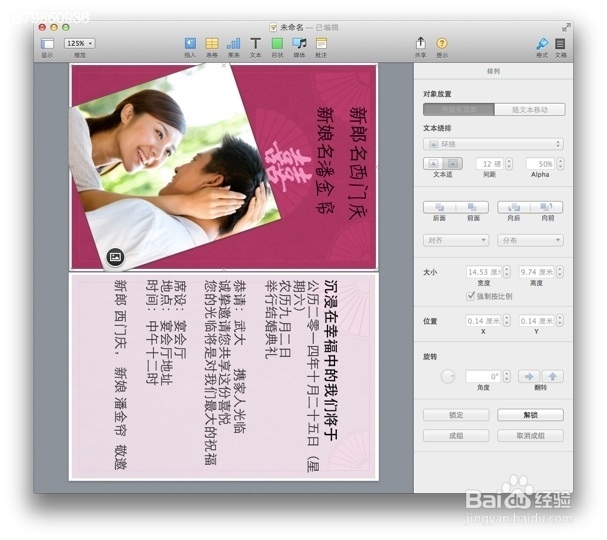Click the pink 囍 double happiness symbol
The height and width of the screenshot is (540, 607).
pyautogui.click(x=290, y=167)
